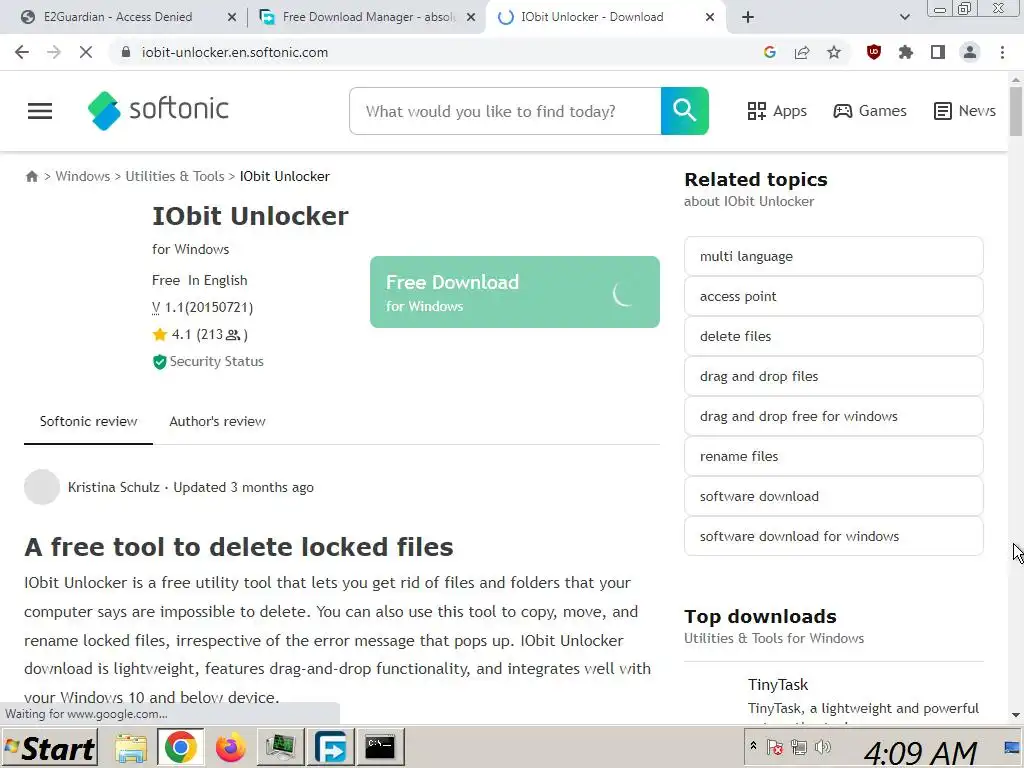
Task: Select the delete files topic
Action: click(833, 336)
